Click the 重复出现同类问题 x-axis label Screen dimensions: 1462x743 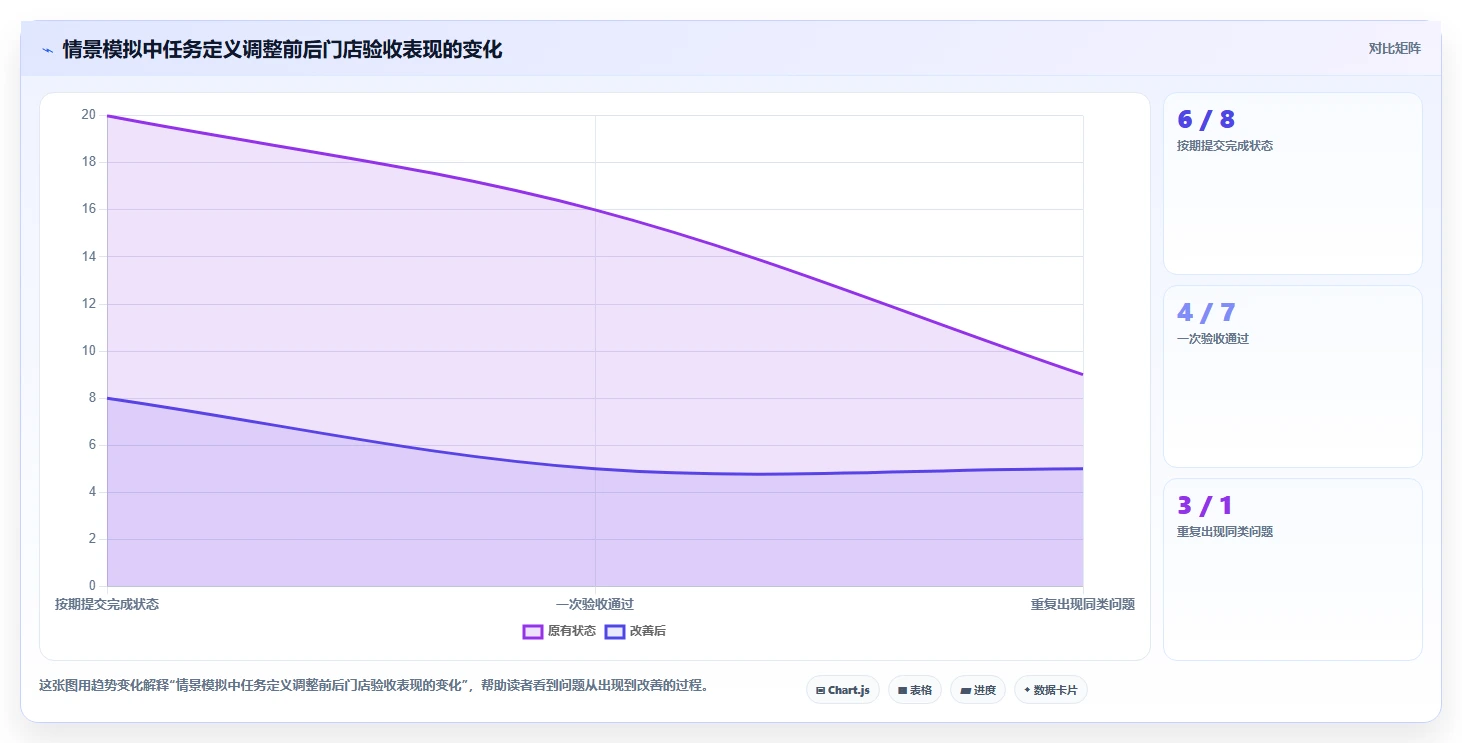pos(1083,604)
